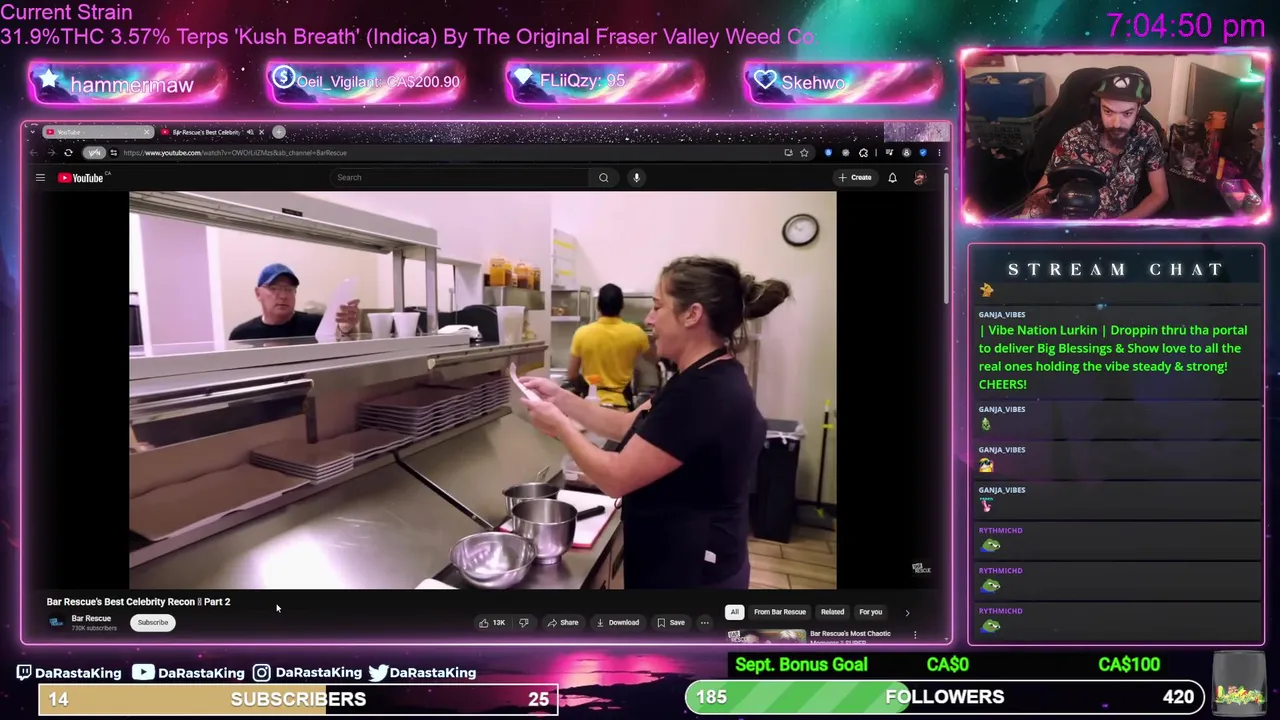Open the Bar Rescue channel name link

point(91,619)
